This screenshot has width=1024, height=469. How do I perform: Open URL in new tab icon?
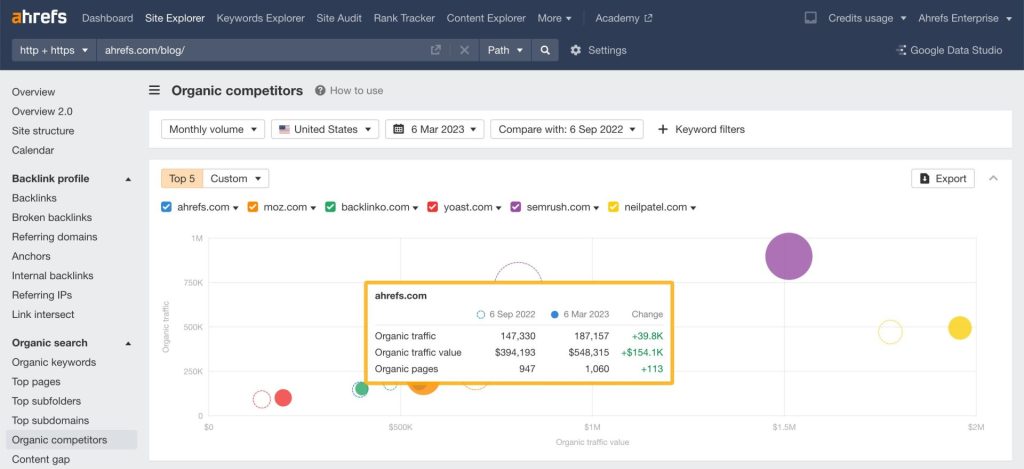[x=436, y=50]
